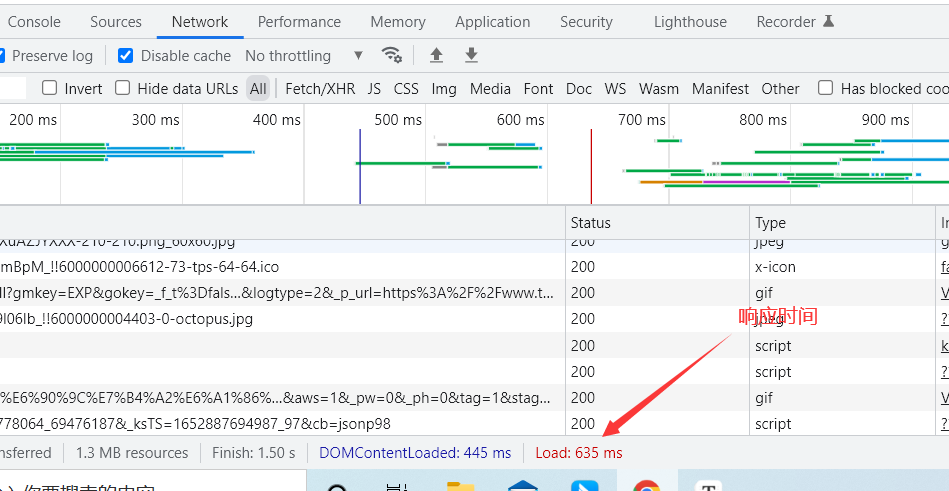949x491 pixels.
Task: Open the Application tab
Action: tap(492, 21)
